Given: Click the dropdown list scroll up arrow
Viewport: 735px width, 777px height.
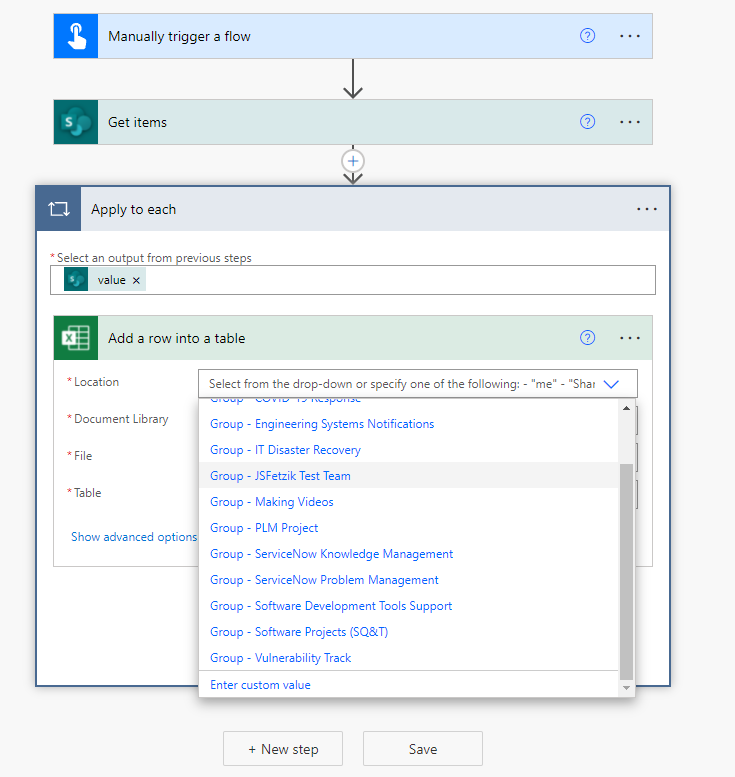Looking at the screenshot, I should pyautogui.click(x=626, y=408).
